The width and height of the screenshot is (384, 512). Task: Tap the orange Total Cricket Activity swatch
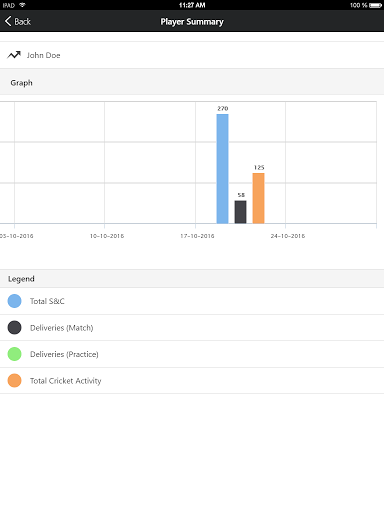[14, 381]
